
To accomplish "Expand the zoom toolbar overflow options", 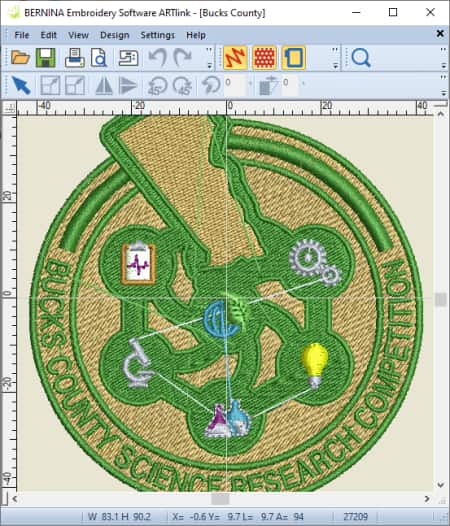I will pyautogui.click(x=443, y=58).
